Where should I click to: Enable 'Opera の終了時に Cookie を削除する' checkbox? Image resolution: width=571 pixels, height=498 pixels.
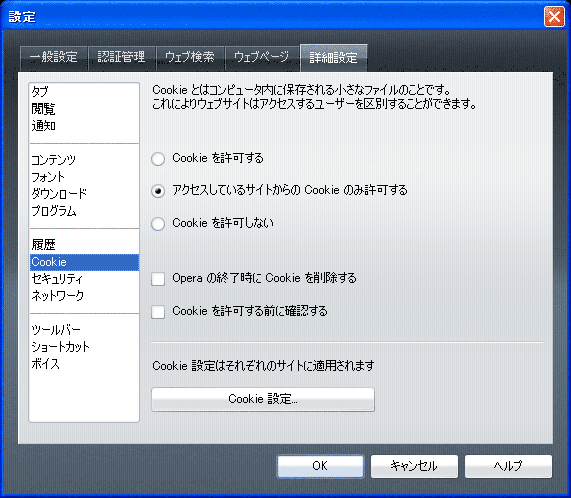pyautogui.click(x=158, y=279)
